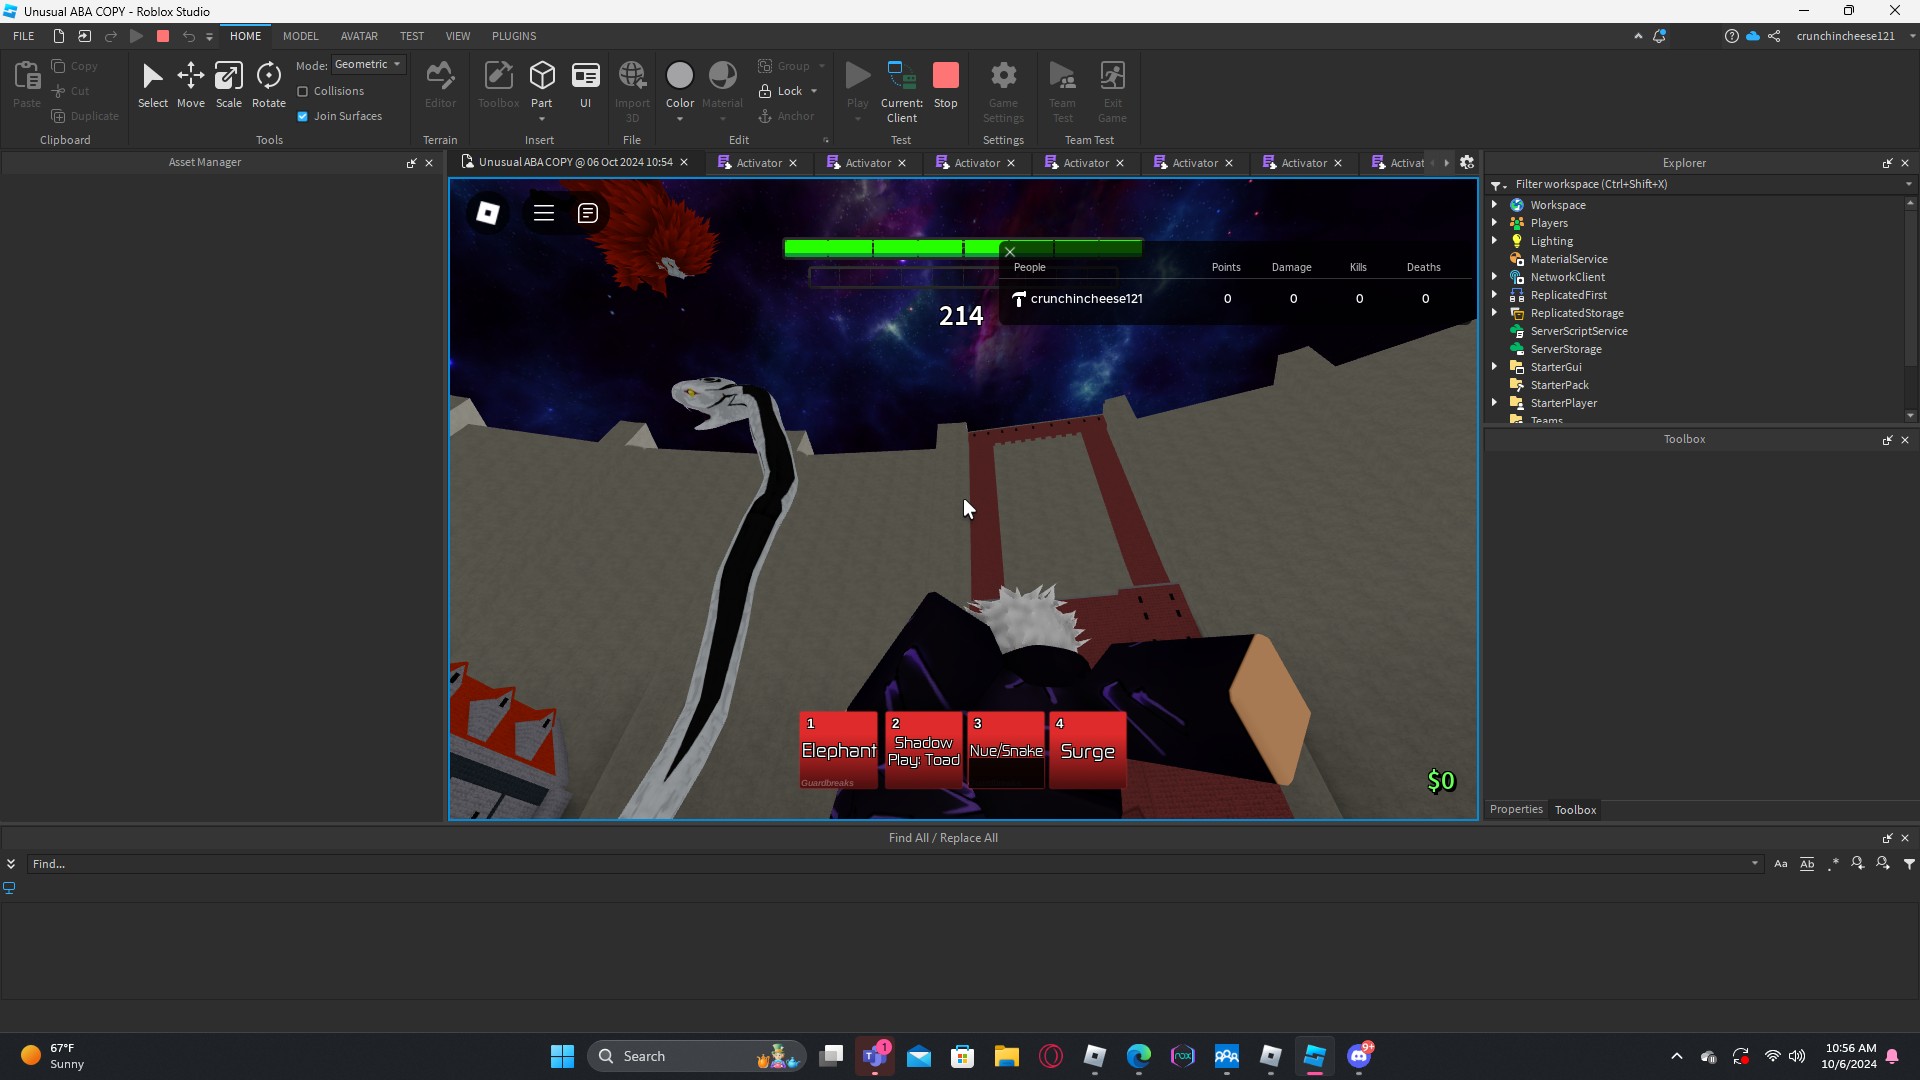Toggle Match Case in Find bar
Image resolution: width=1920 pixels, height=1080 pixels.
1780,864
